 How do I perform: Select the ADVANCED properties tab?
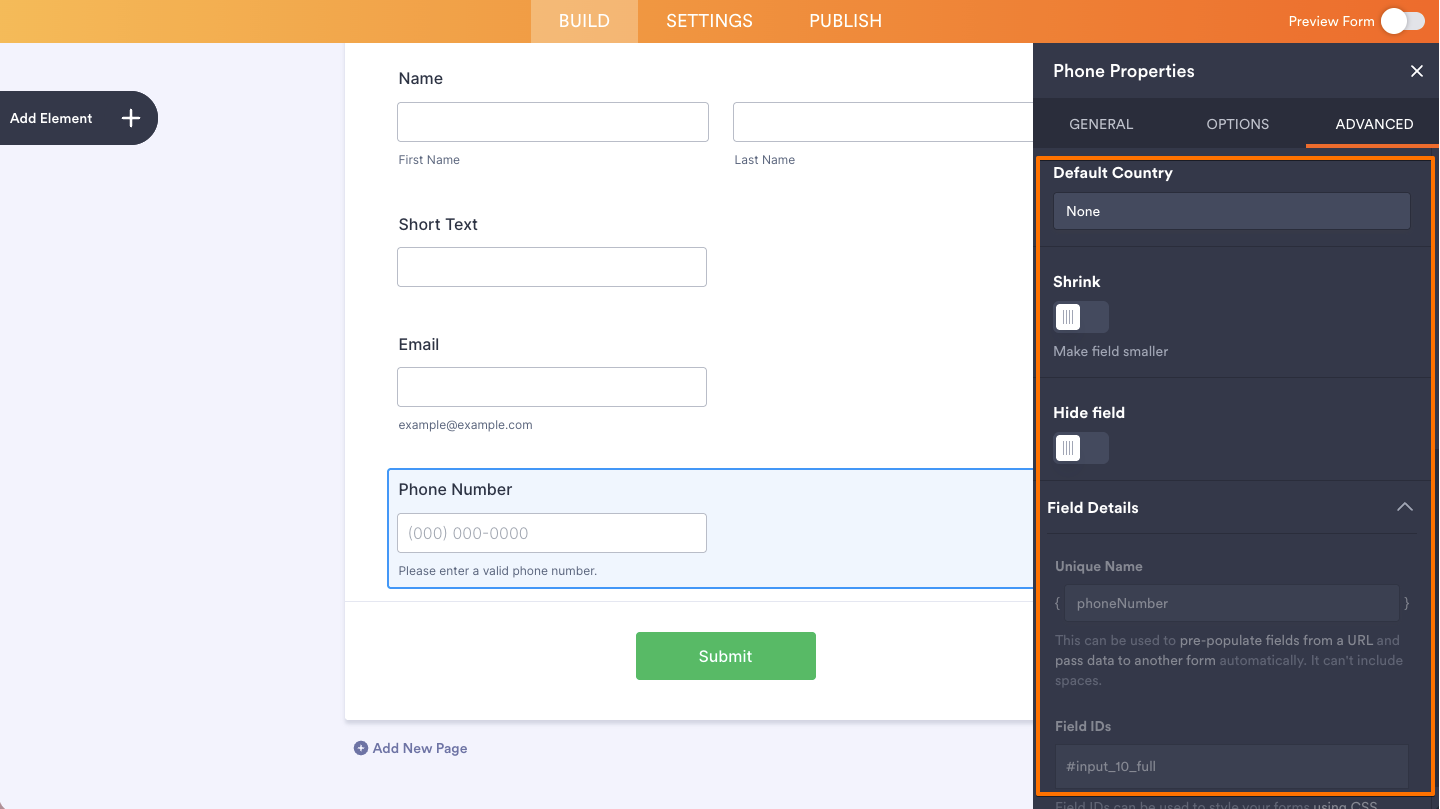(1374, 124)
